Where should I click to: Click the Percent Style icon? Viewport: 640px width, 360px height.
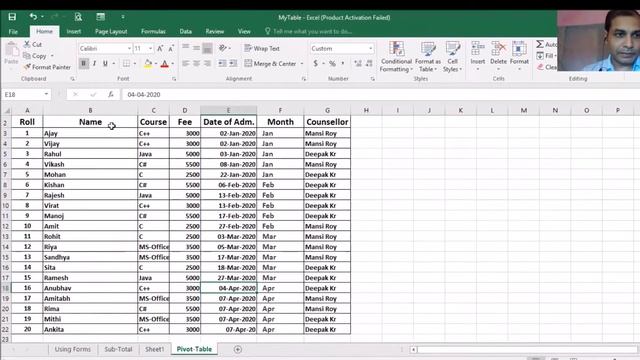(x=332, y=63)
